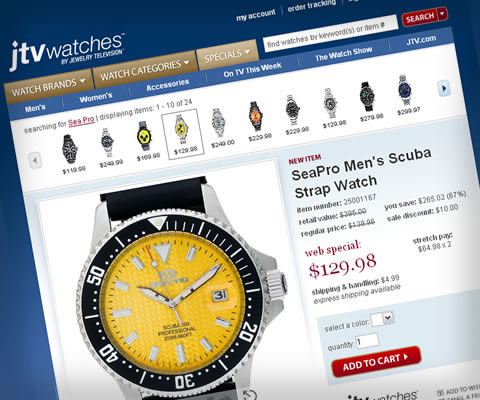Click the carousel previous arrow icon
480x400 pixels.
click(x=35, y=161)
